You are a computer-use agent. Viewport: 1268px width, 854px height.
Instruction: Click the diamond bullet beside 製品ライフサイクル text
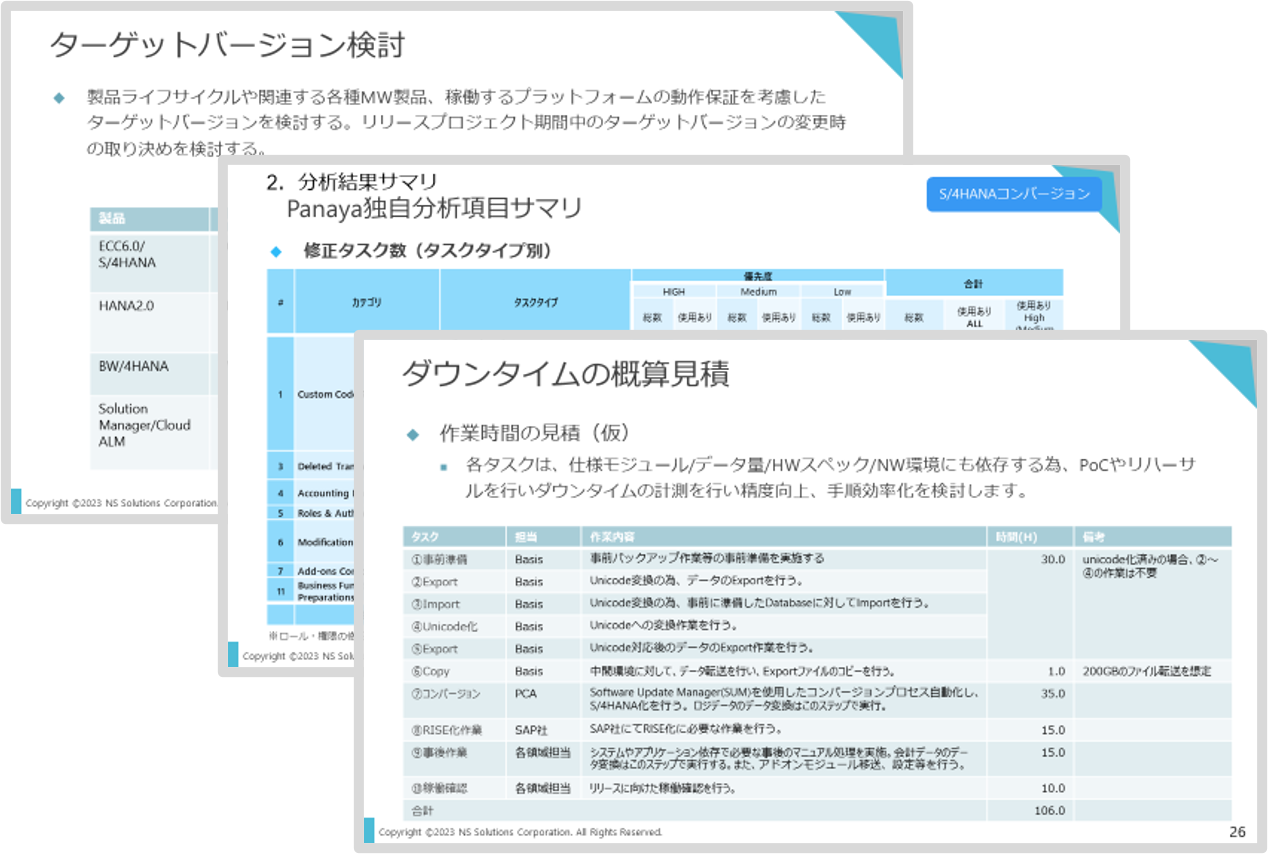59,98
